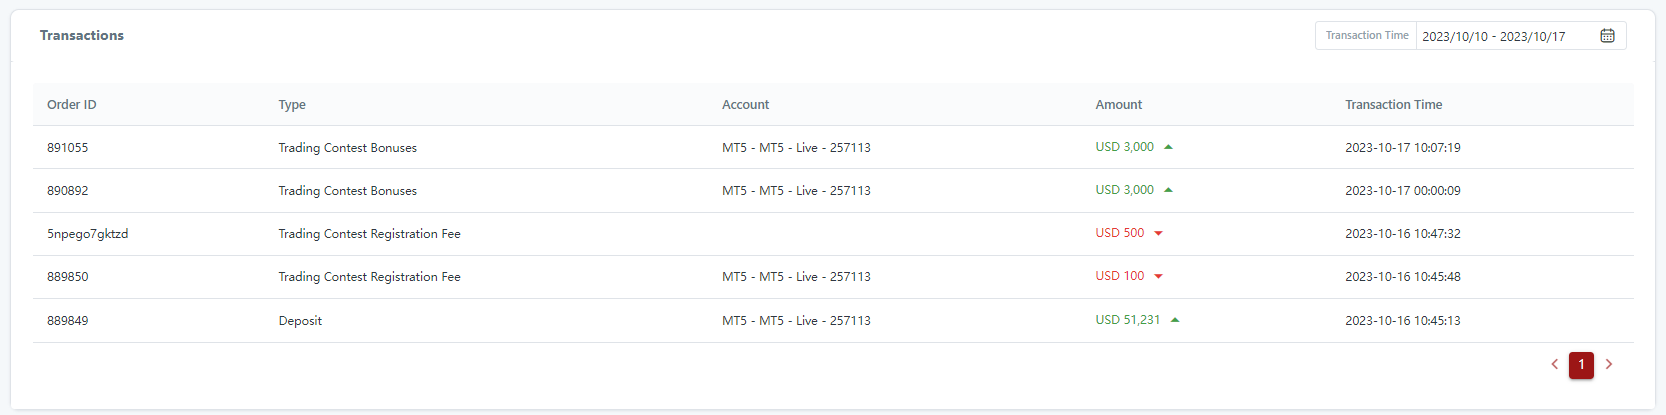Click green up arrow for order 890892
1666x415 pixels.
[1168, 190]
